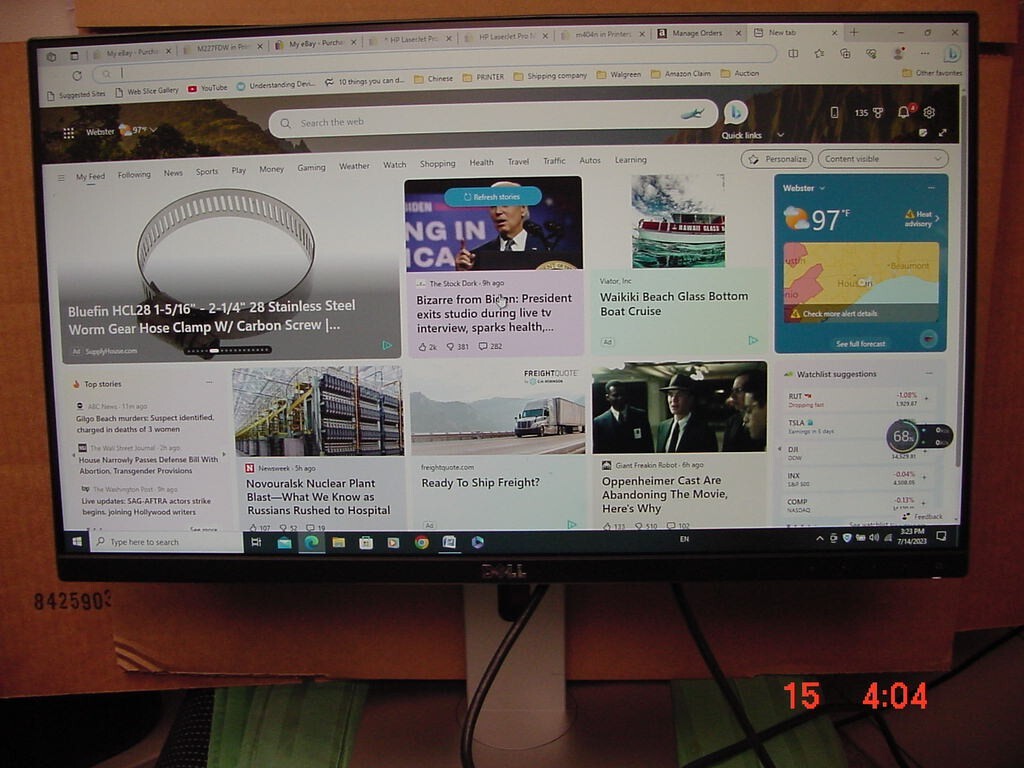Click the Type here to search taskbar box
Viewport: 1024px width, 768px height.
click(167, 542)
